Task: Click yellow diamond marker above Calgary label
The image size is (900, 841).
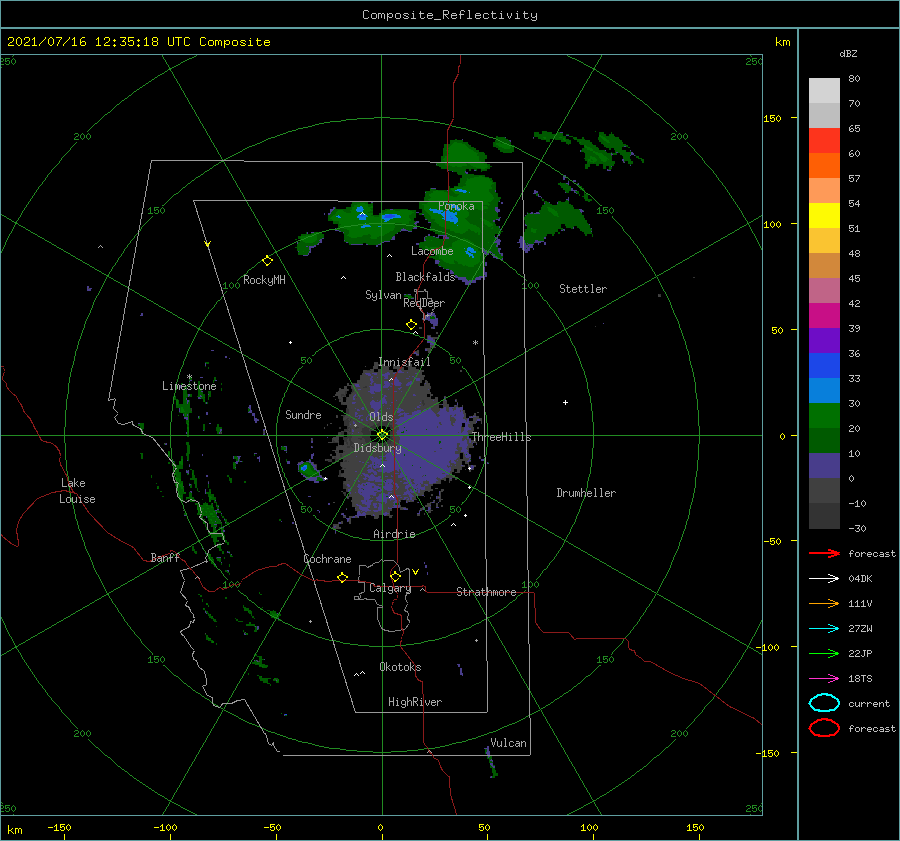Action: coord(395,576)
